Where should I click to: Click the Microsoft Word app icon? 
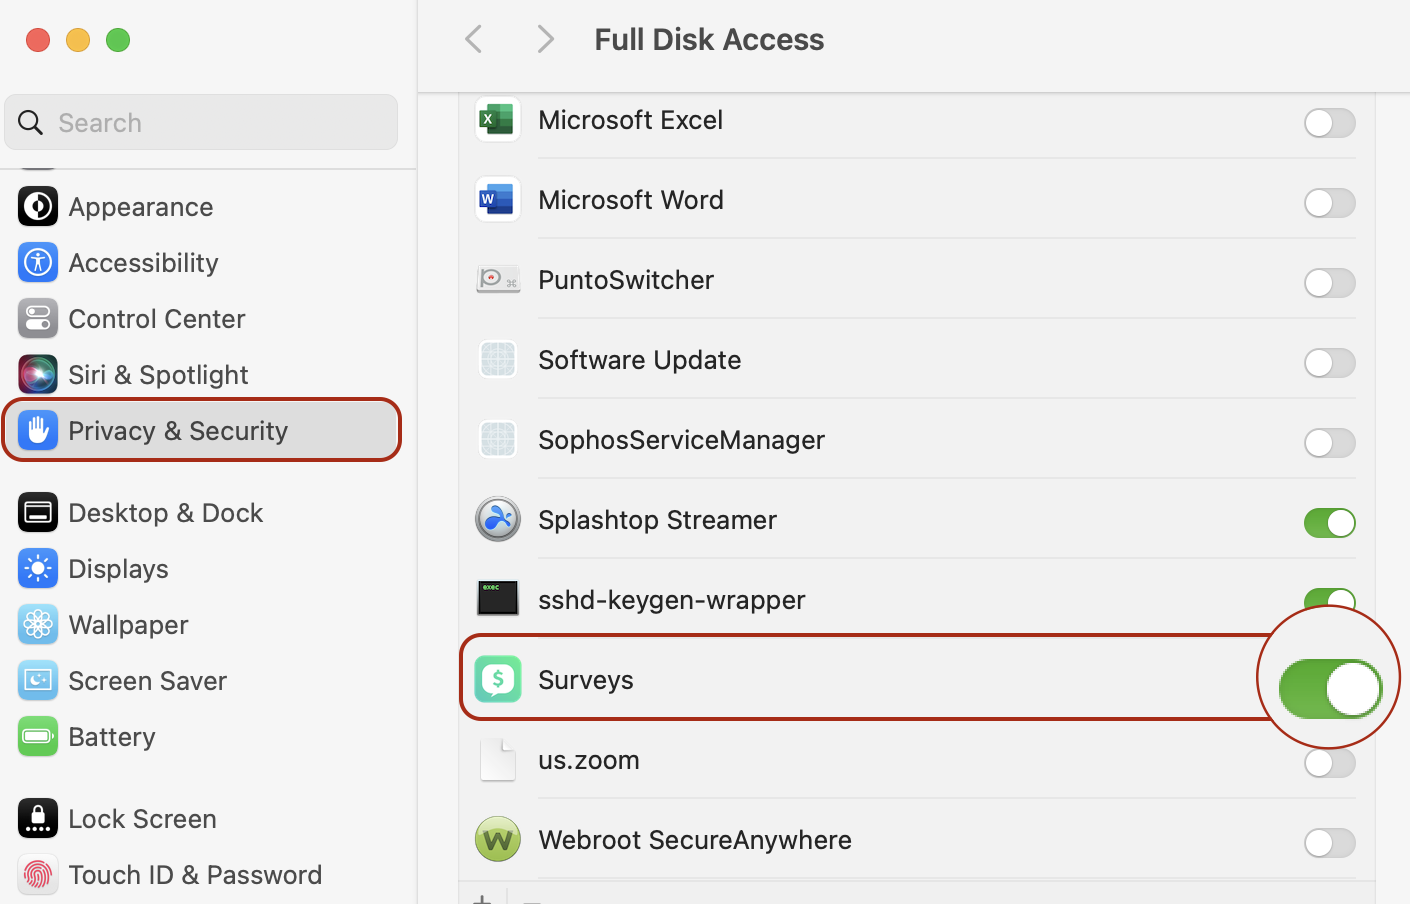[x=497, y=200]
